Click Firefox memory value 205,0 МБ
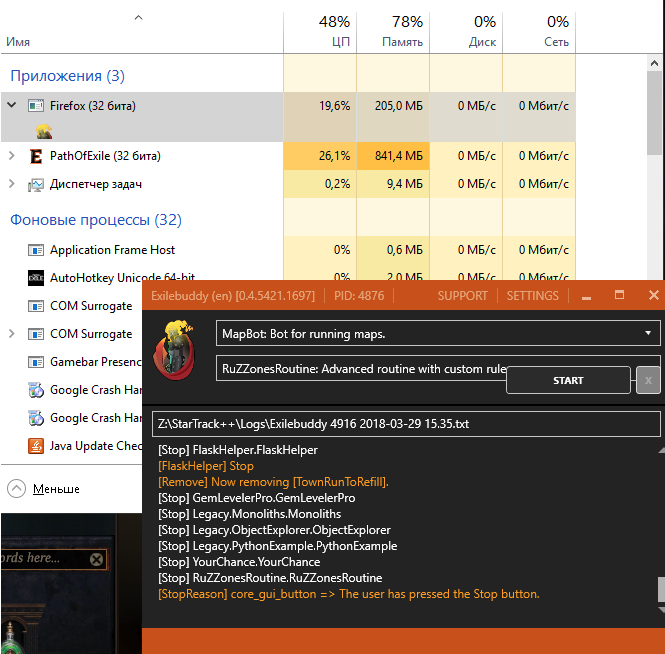This screenshot has width=665, height=654. [x=399, y=106]
